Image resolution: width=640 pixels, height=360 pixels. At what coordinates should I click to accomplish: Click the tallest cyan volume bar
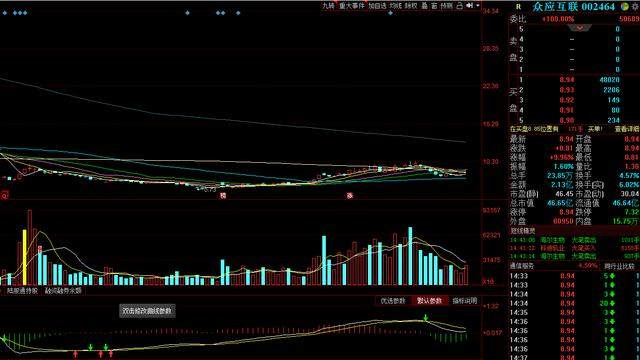(x=410, y=256)
